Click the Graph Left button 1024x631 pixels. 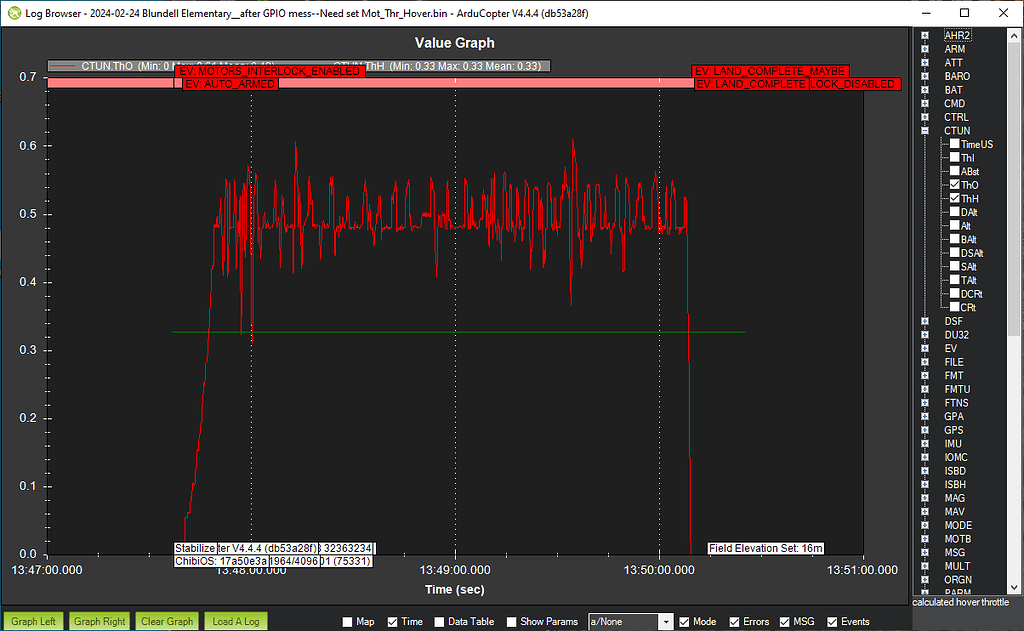32,620
